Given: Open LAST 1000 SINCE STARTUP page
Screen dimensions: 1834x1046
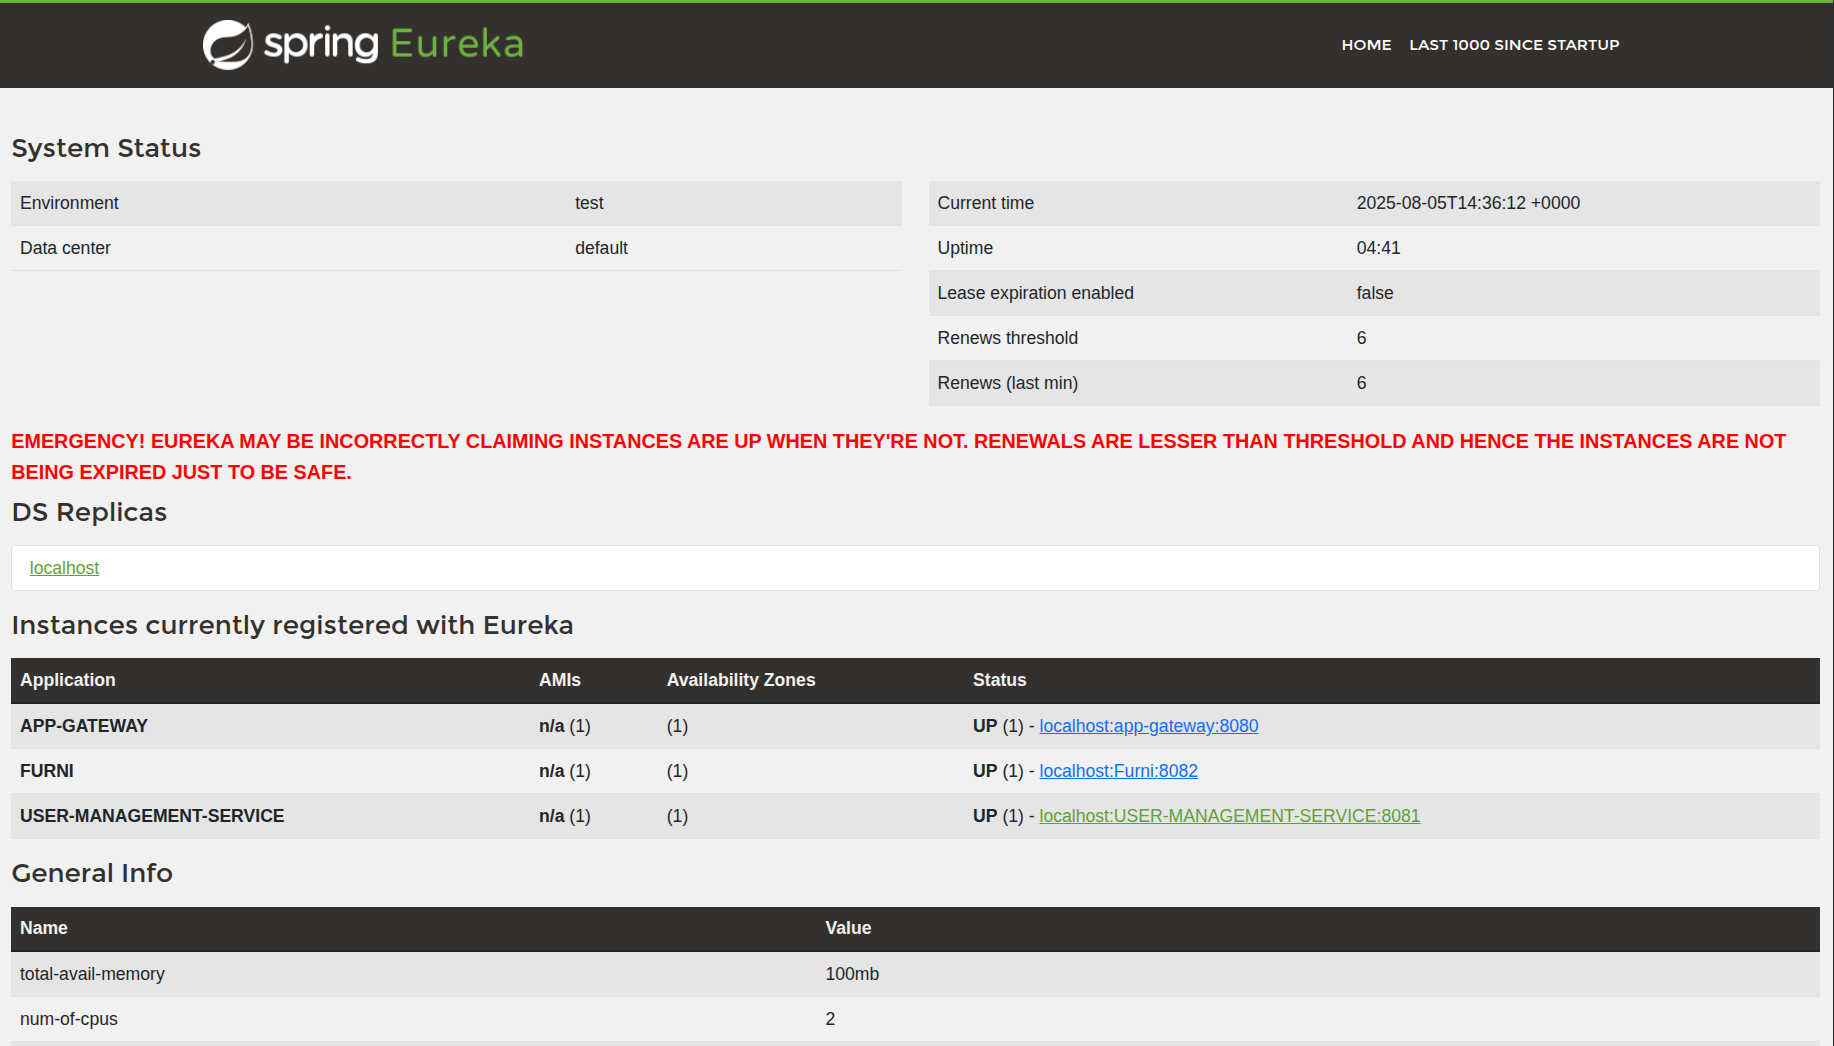Looking at the screenshot, I should point(1513,45).
